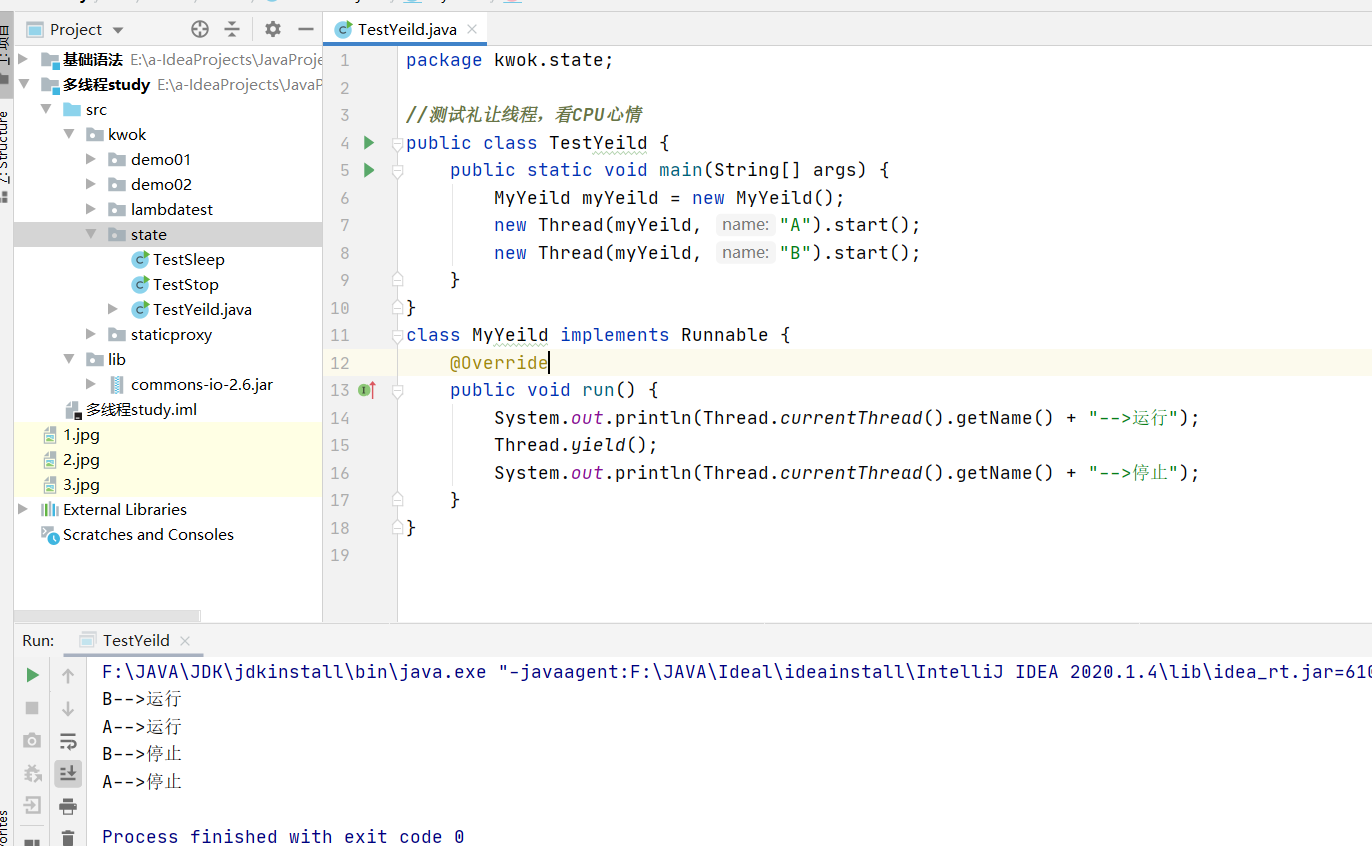
Task: Click the Print console output icon
Action: tap(68, 805)
